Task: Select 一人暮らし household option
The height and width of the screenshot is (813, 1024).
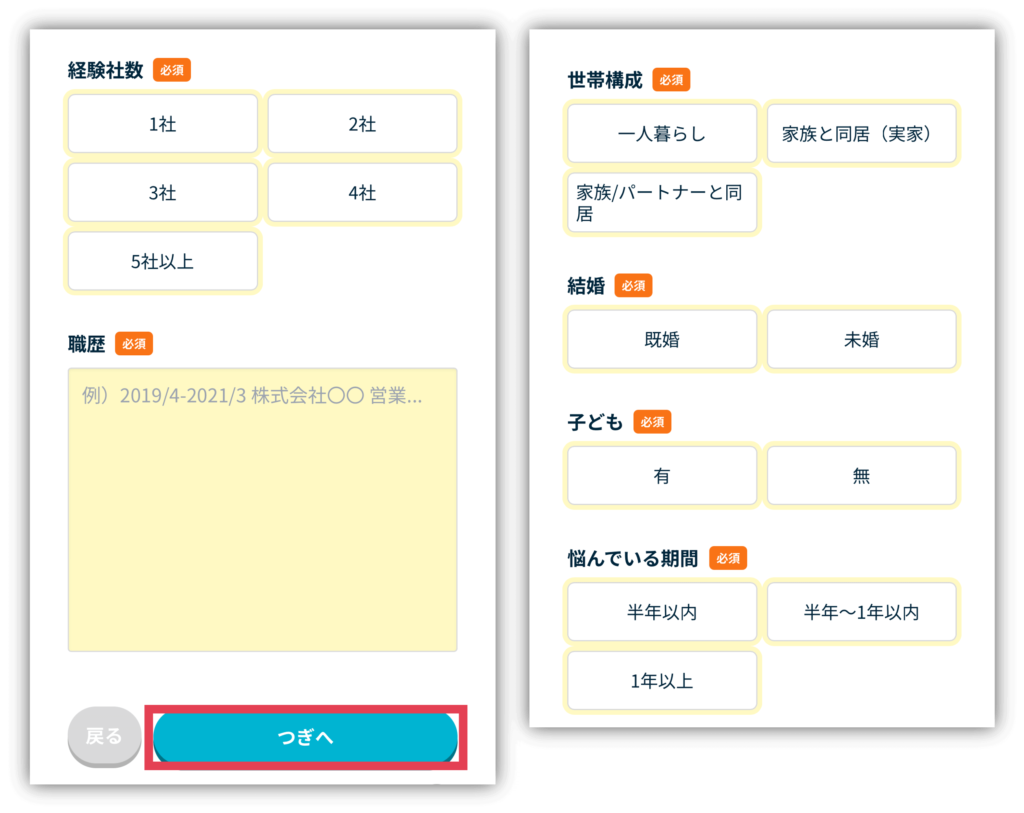Action: tap(662, 134)
